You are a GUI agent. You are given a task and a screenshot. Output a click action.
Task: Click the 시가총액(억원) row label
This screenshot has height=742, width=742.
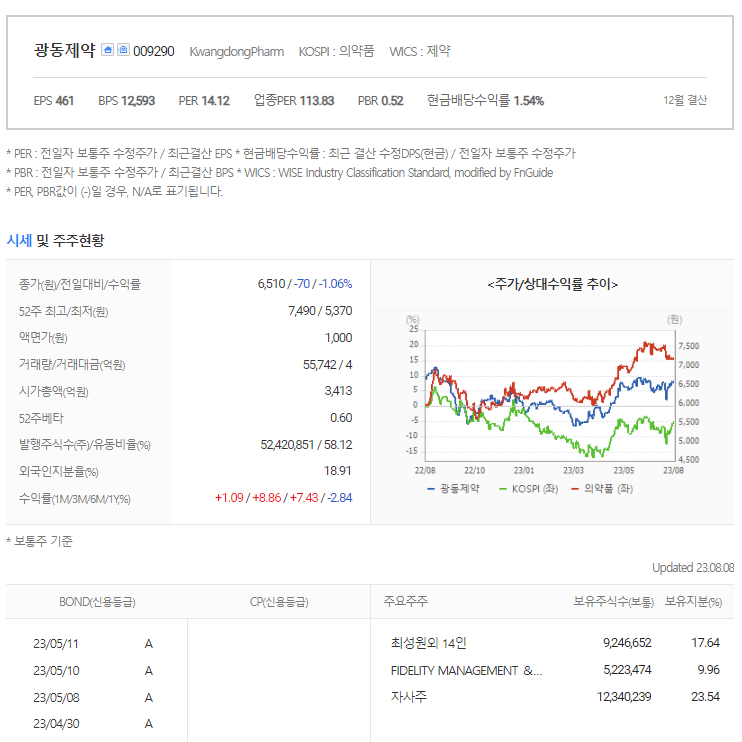tap(53, 391)
